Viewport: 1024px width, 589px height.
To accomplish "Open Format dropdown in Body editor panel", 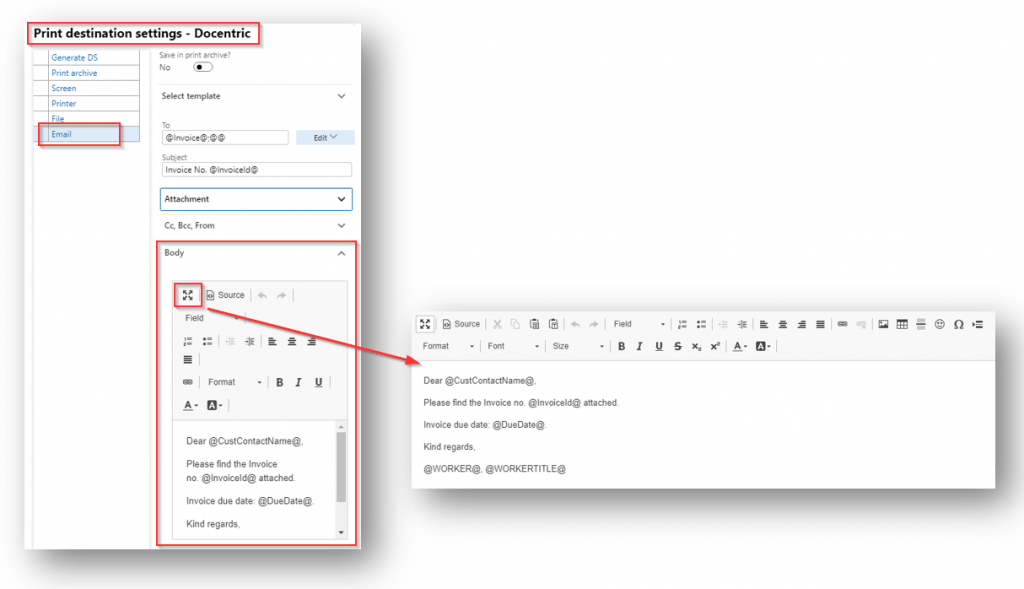I will (x=234, y=382).
